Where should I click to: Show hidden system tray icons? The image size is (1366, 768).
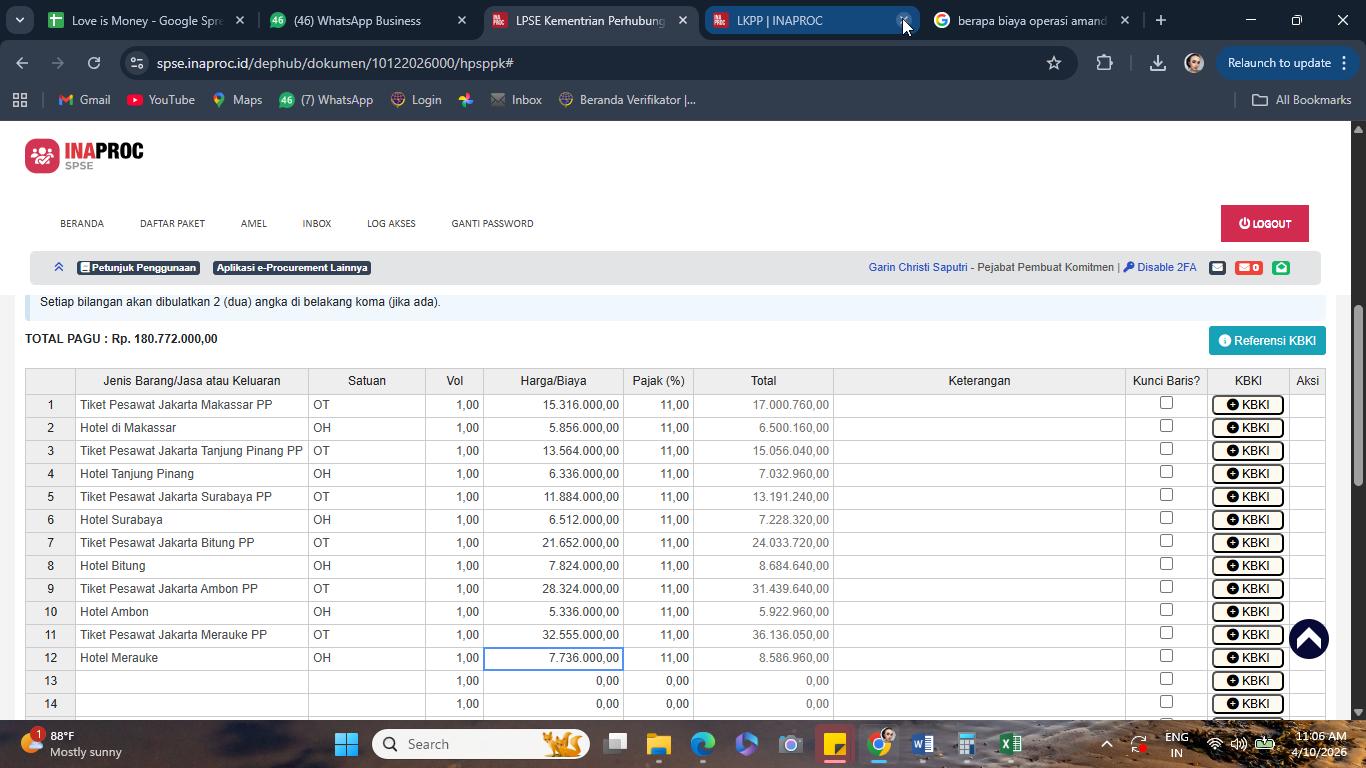(1106, 744)
